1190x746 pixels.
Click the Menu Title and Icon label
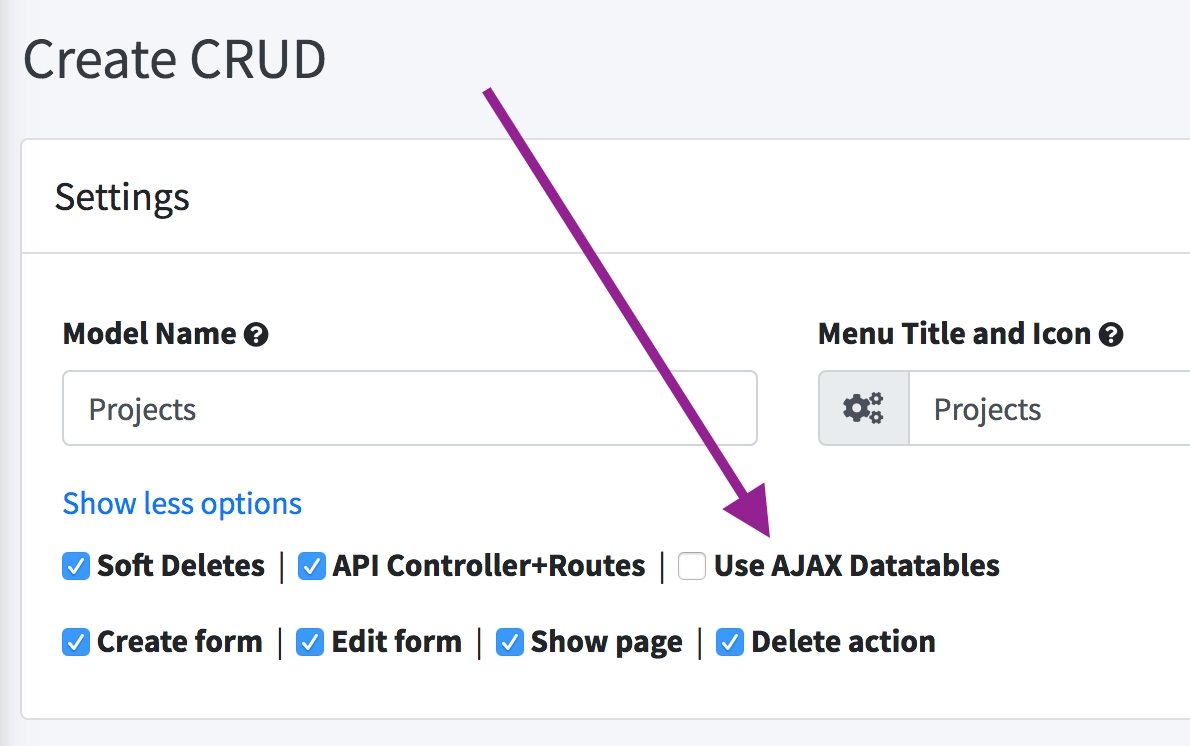pos(954,334)
